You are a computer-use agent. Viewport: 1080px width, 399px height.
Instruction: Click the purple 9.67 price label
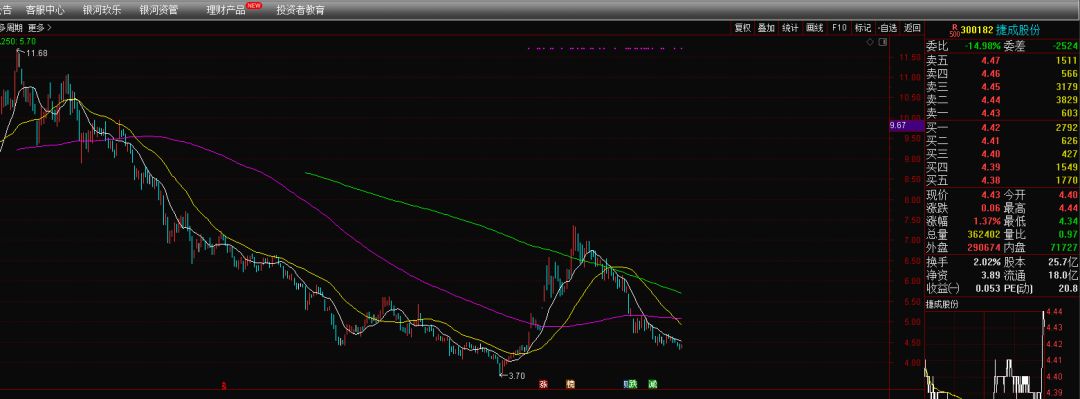point(906,125)
